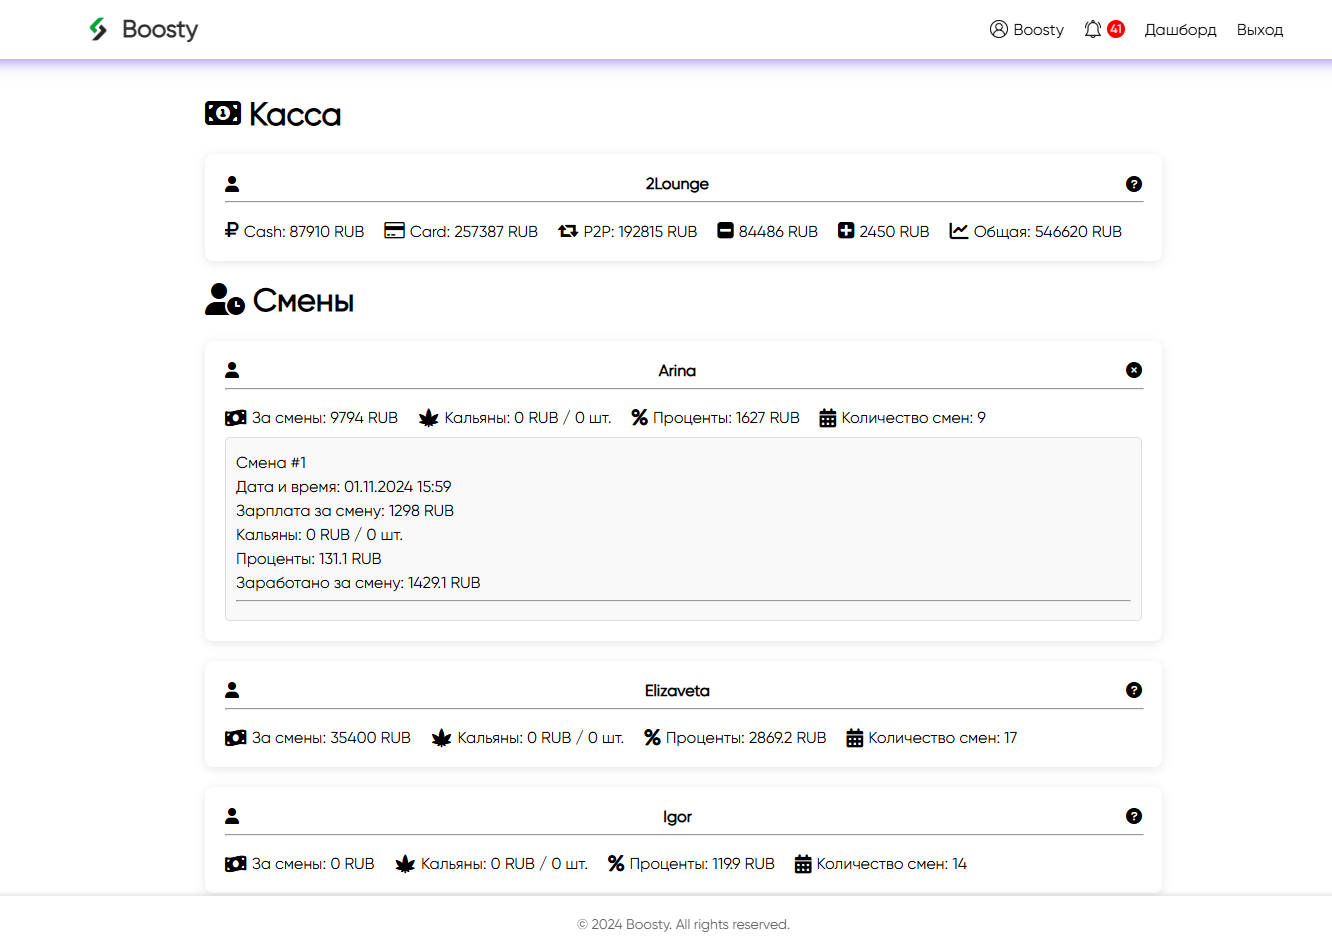Viewport: 1332px width, 951px height.
Task: Click Arina's Проценты: 1627 RUB
Action: pyautogui.click(x=726, y=418)
